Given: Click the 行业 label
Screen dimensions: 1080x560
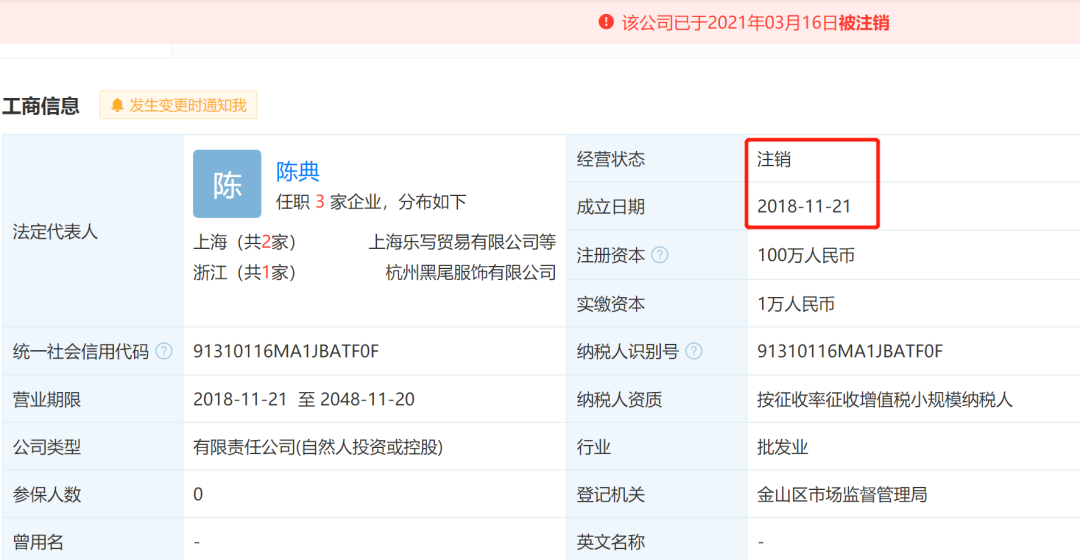Looking at the screenshot, I should coord(594,447).
